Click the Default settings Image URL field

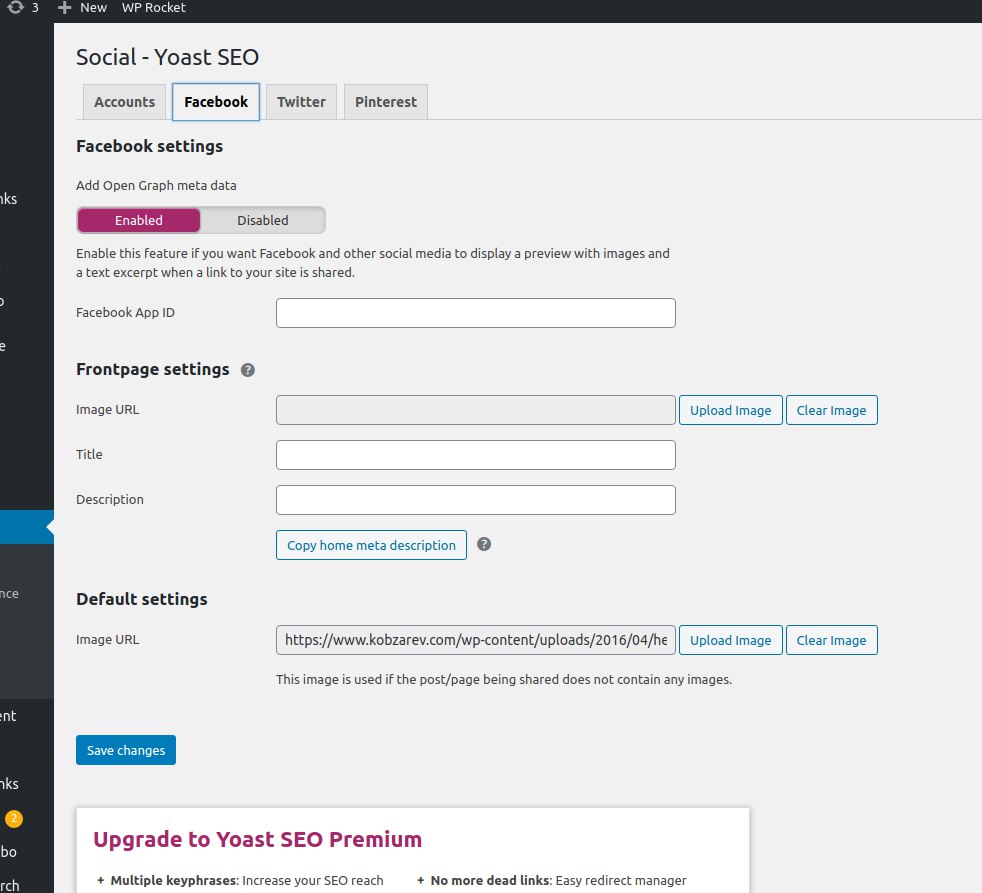click(x=476, y=640)
